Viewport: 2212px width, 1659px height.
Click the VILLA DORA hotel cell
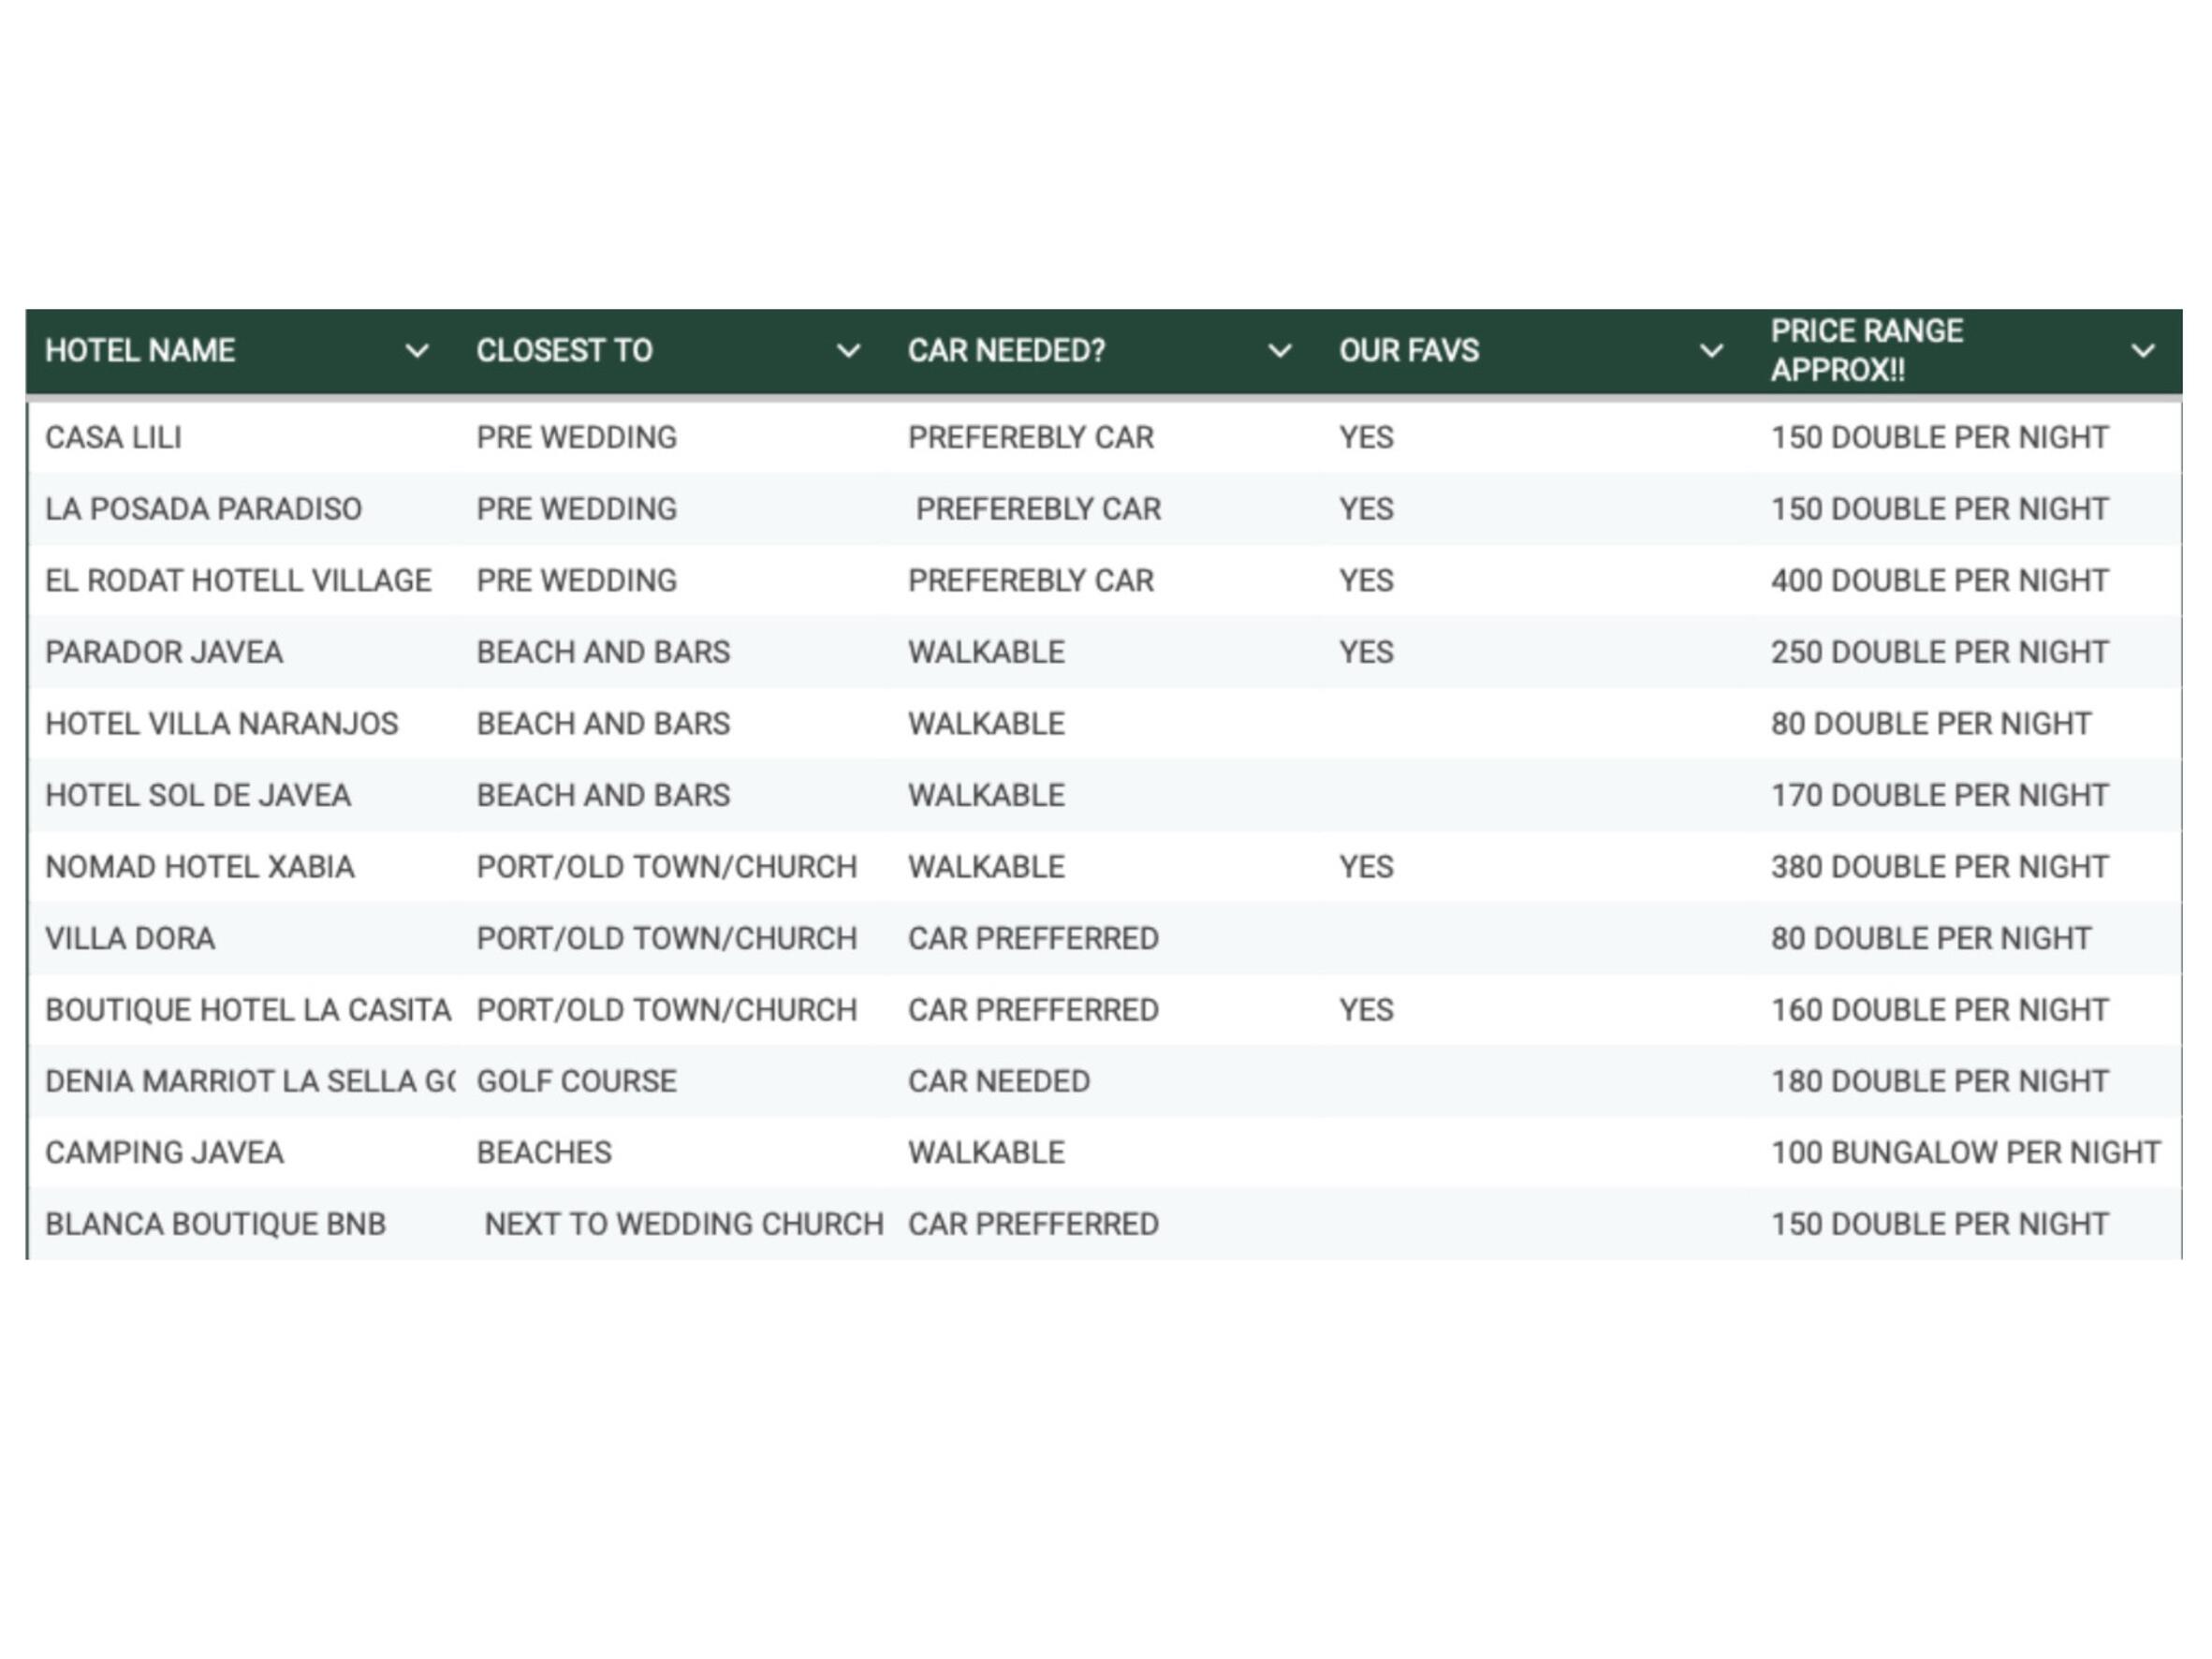[x=130, y=939]
